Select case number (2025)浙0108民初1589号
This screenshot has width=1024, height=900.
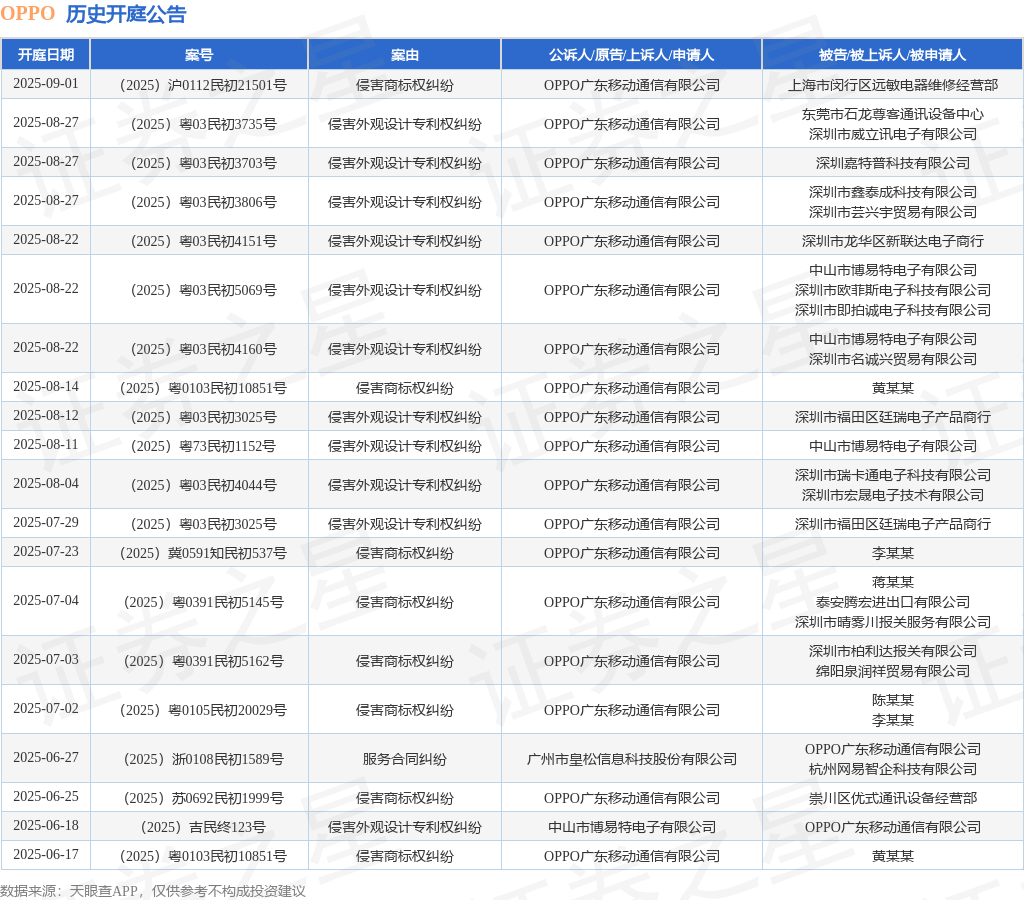[x=203, y=759]
